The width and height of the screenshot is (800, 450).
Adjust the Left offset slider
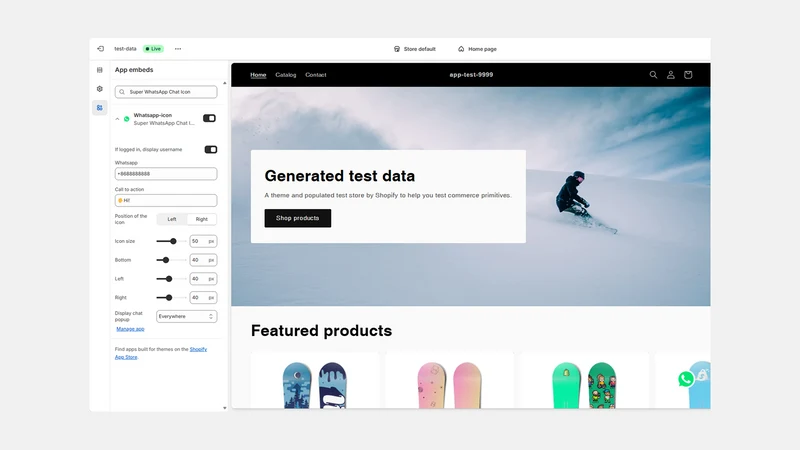[x=169, y=279]
